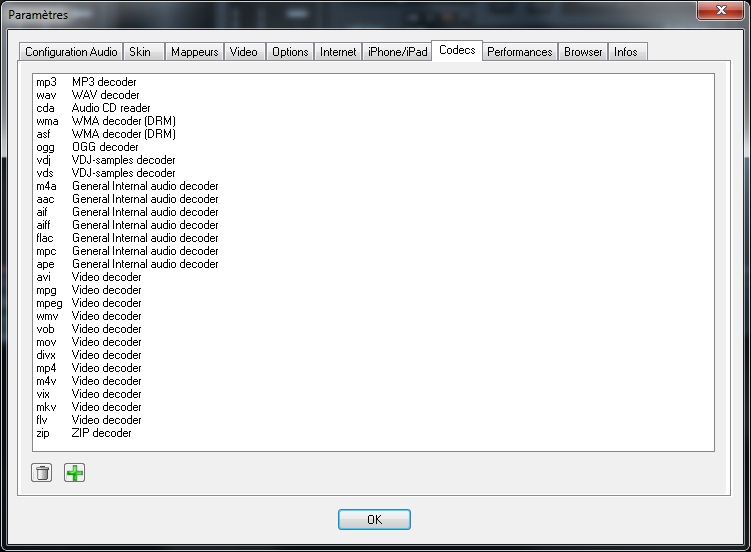
Task: Go to the Internet tab
Action: (338, 52)
